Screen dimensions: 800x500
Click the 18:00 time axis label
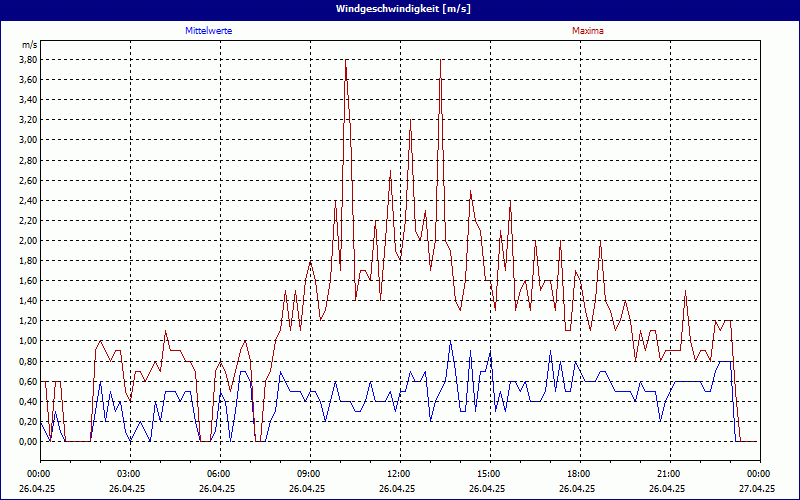(x=578, y=474)
